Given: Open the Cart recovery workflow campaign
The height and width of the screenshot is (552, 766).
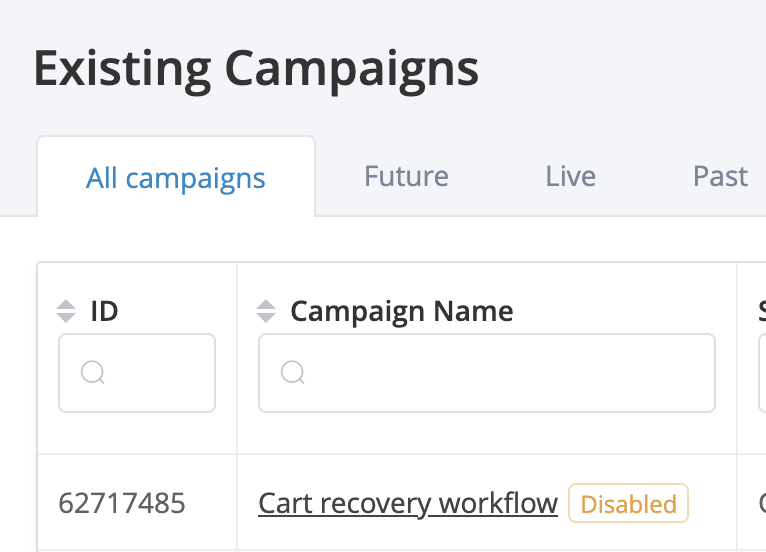Looking at the screenshot, I should pyautogui.click(x=408, y=503).
